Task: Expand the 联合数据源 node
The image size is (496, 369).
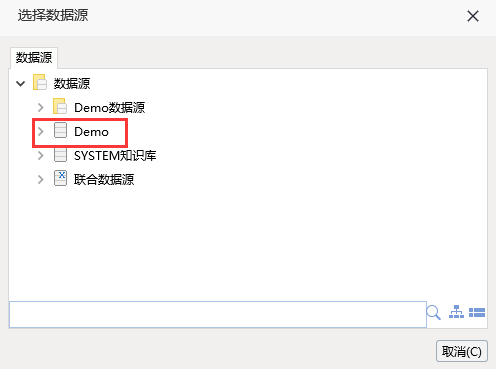Action: 41,179
